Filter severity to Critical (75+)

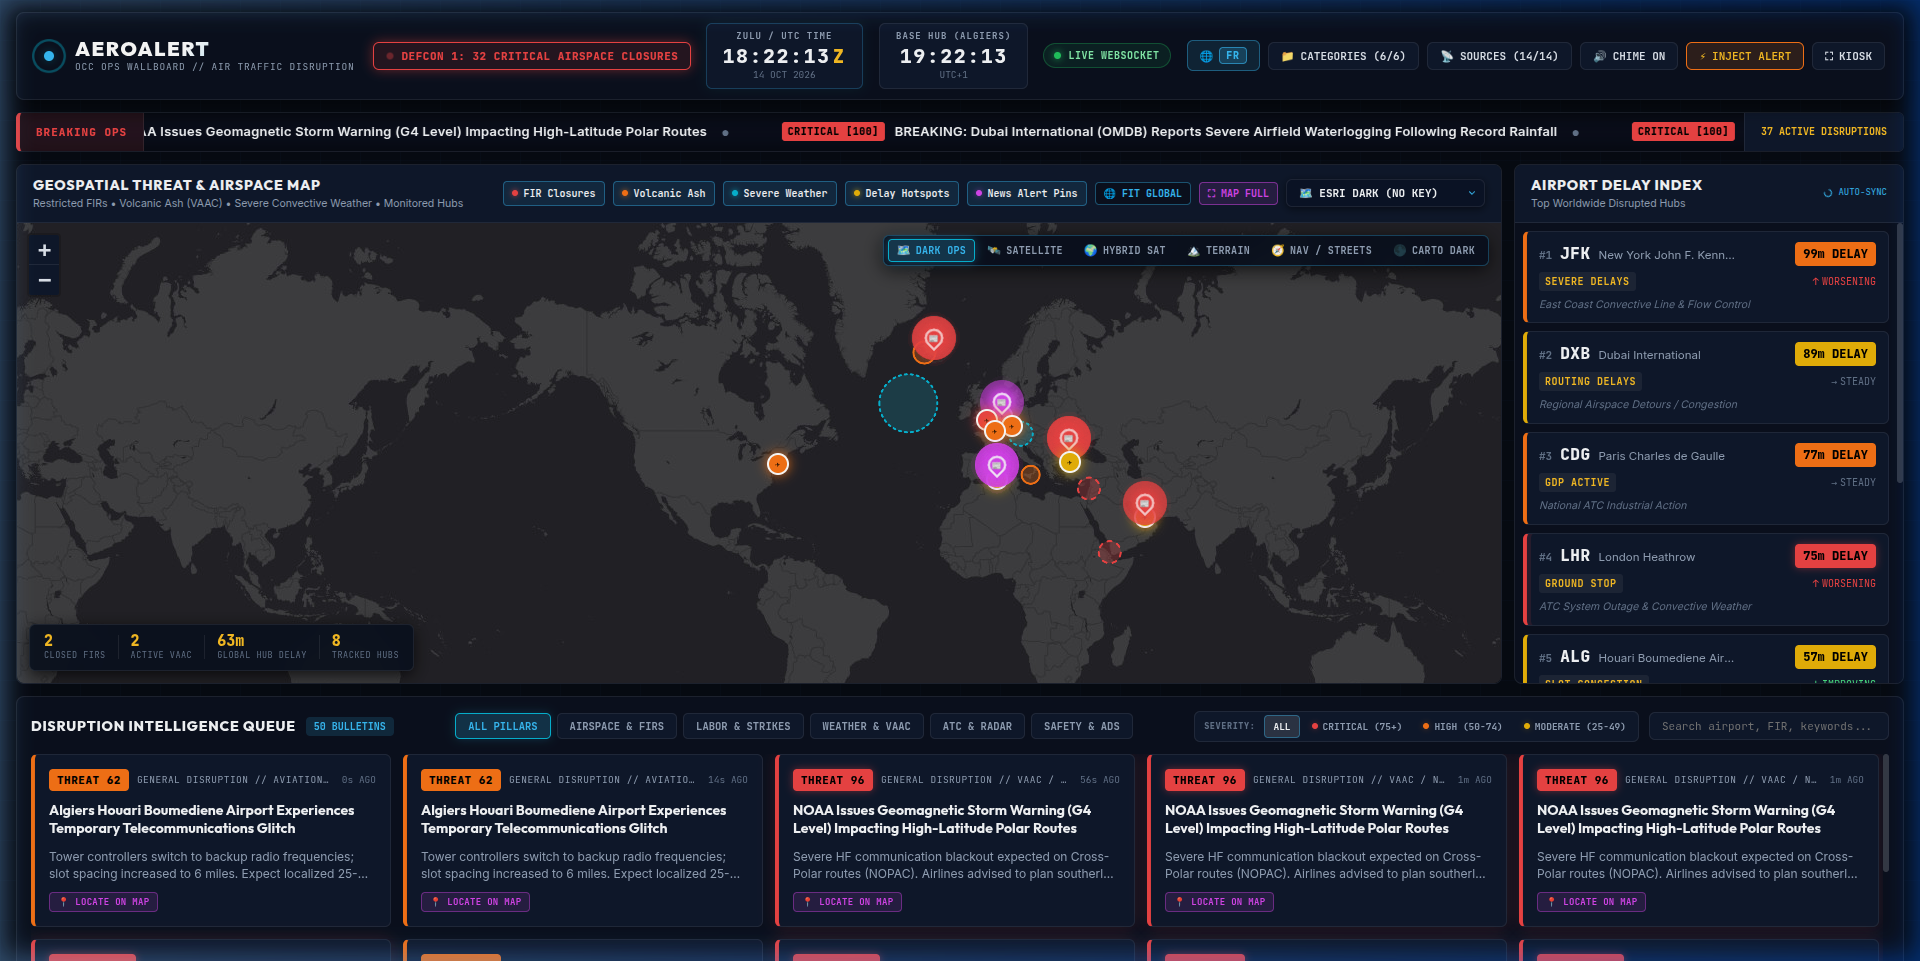click(1356, 727)
